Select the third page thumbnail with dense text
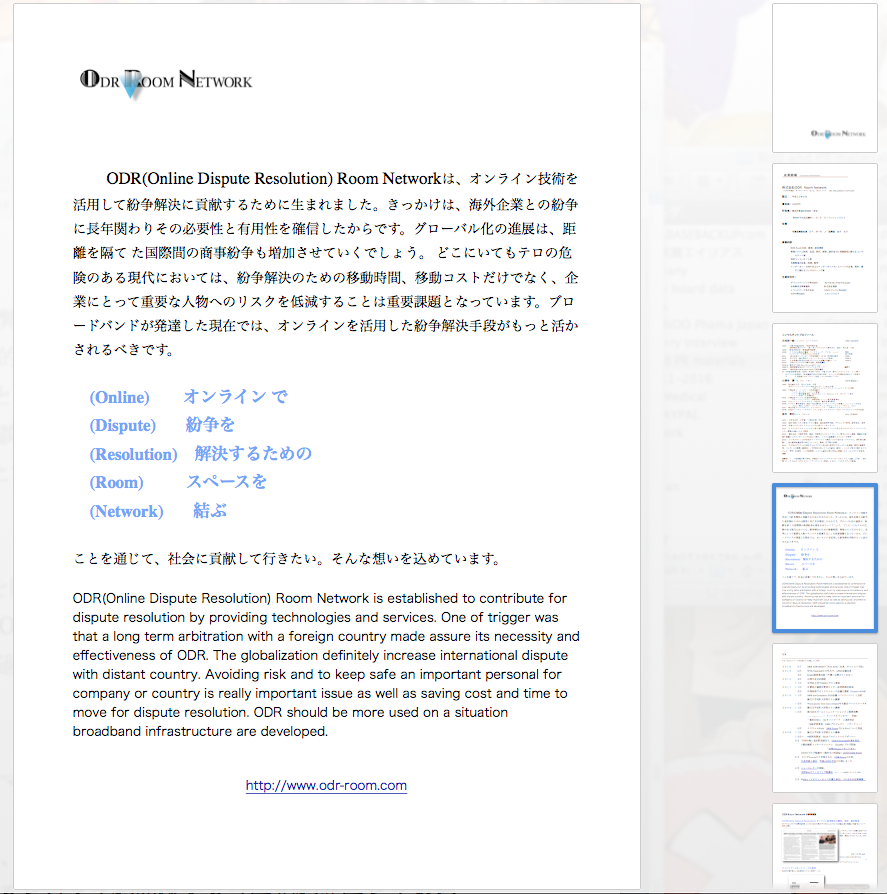Image resolution: width=887 pixels, height=894 pixels. (x=824, y=398)
